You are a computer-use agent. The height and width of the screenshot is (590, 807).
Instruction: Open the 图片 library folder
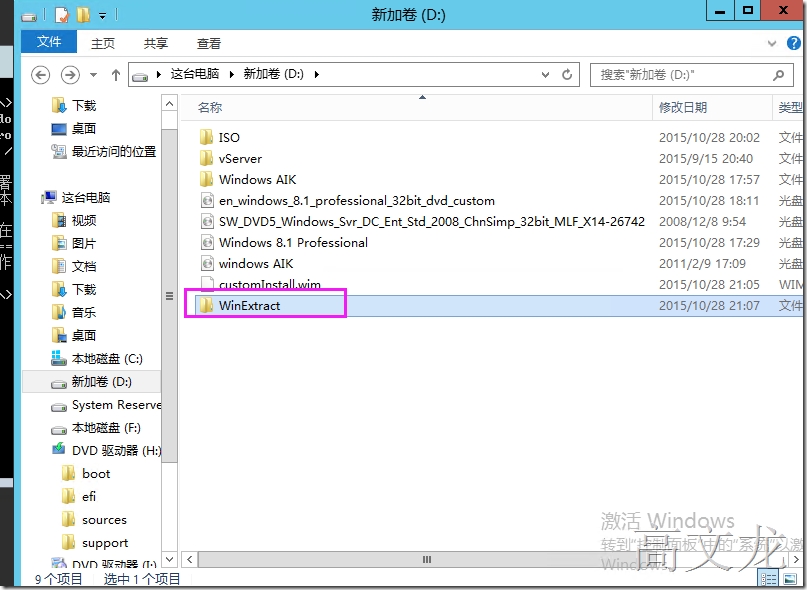84,244
